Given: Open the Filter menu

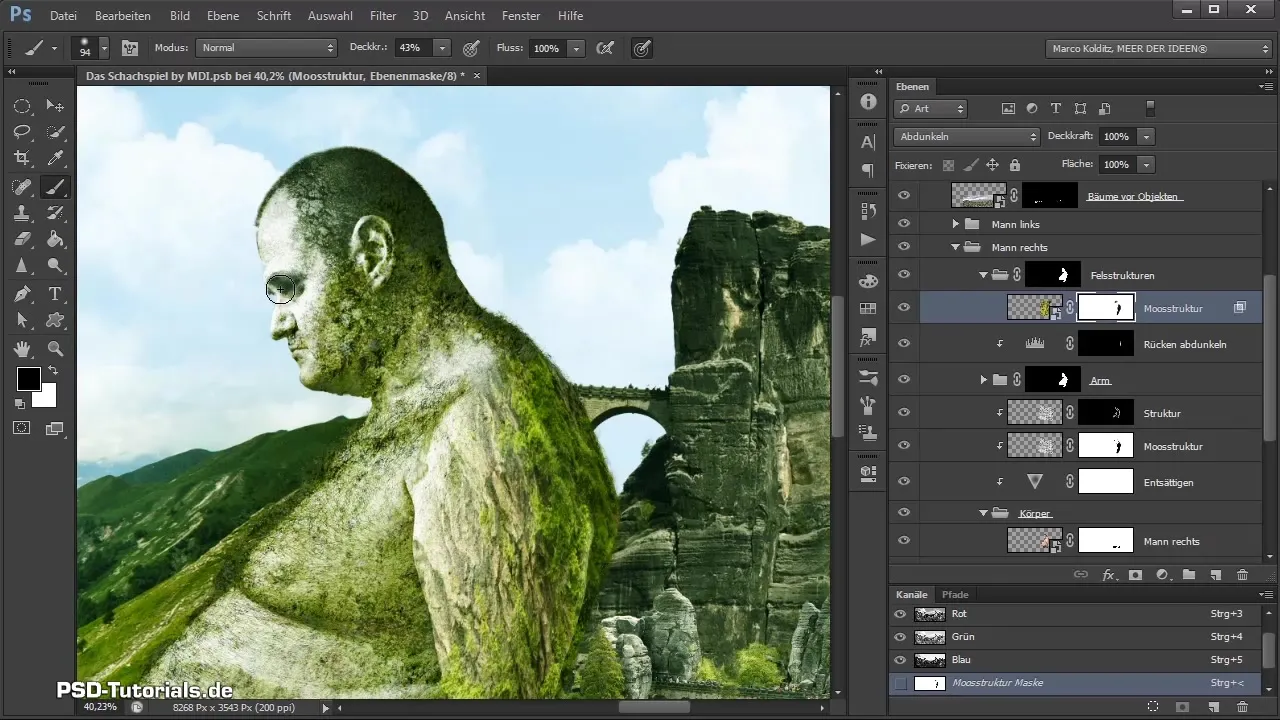Looking at the screenshot, I should tap(383, 16).
